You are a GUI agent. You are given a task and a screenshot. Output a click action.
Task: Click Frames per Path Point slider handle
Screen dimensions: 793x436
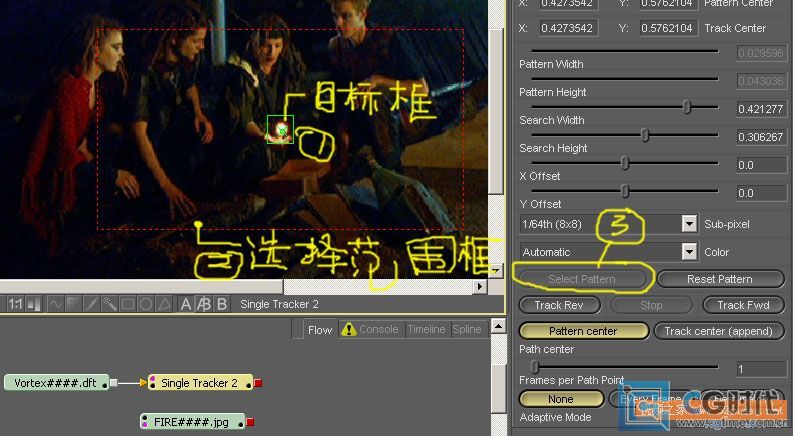[535, 366]
